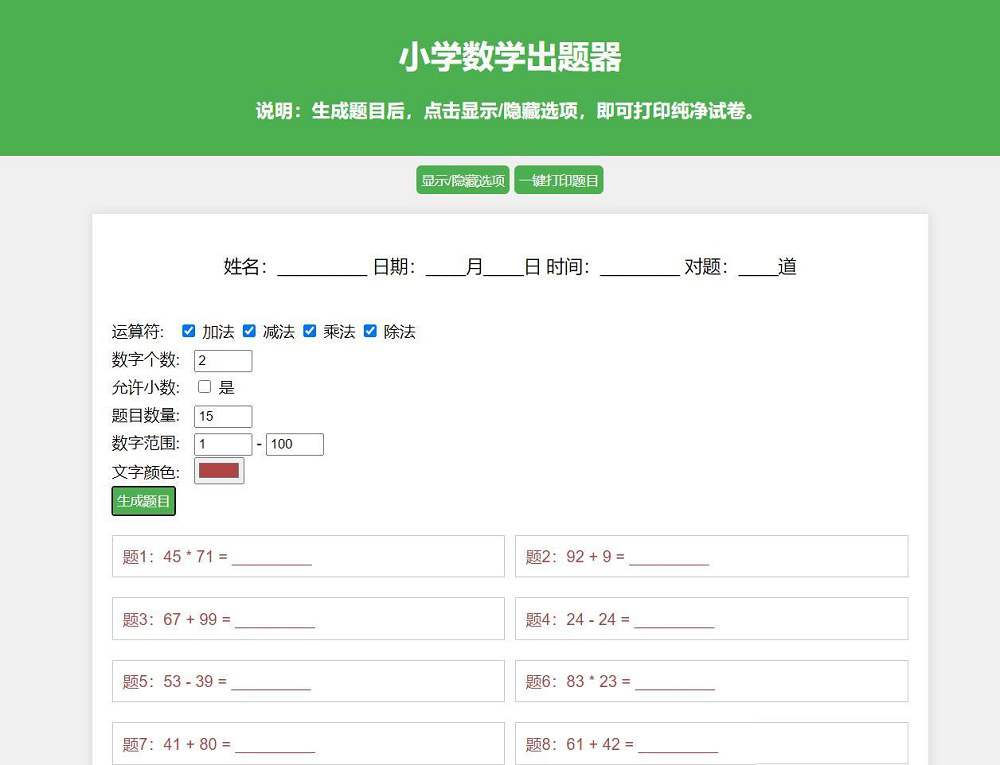Toggle off the 乘法 (multiplication) checkbox
This screenshot has height=765, width=1000.
[310, 330]
